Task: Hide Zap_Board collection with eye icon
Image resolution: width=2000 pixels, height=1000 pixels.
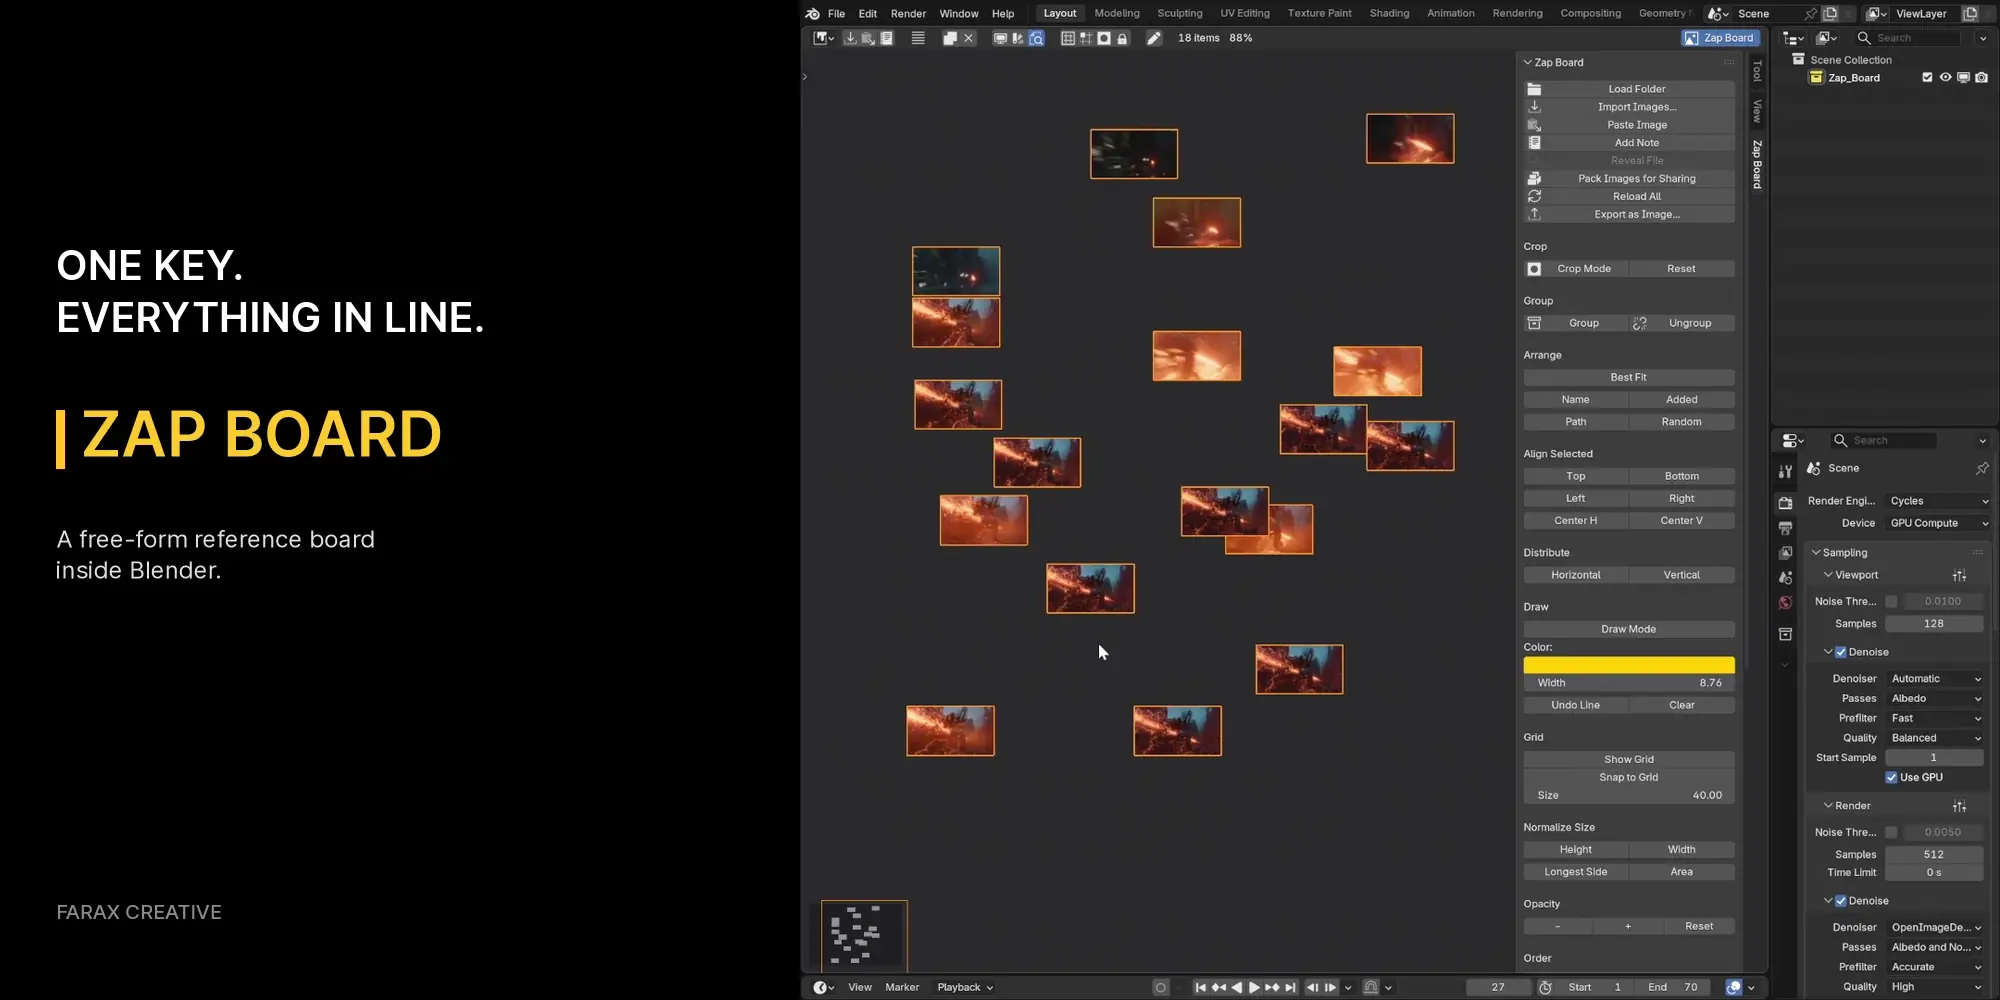Action: [x=1945, y=78]
